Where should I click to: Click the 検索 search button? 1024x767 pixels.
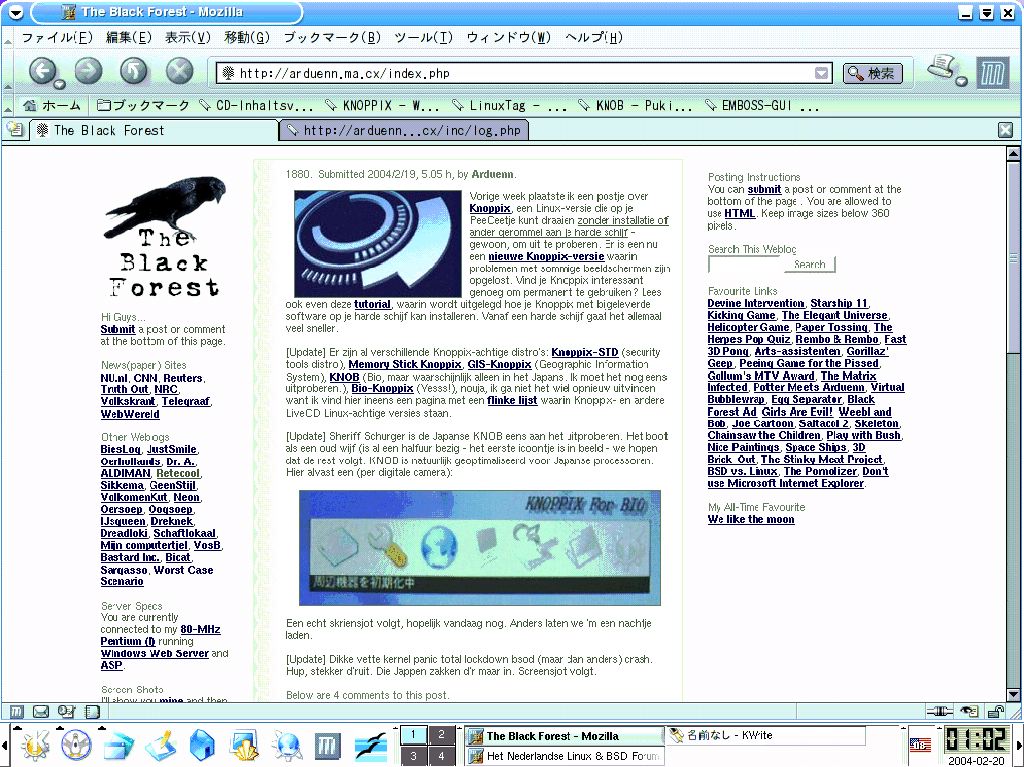click(872, 73)
